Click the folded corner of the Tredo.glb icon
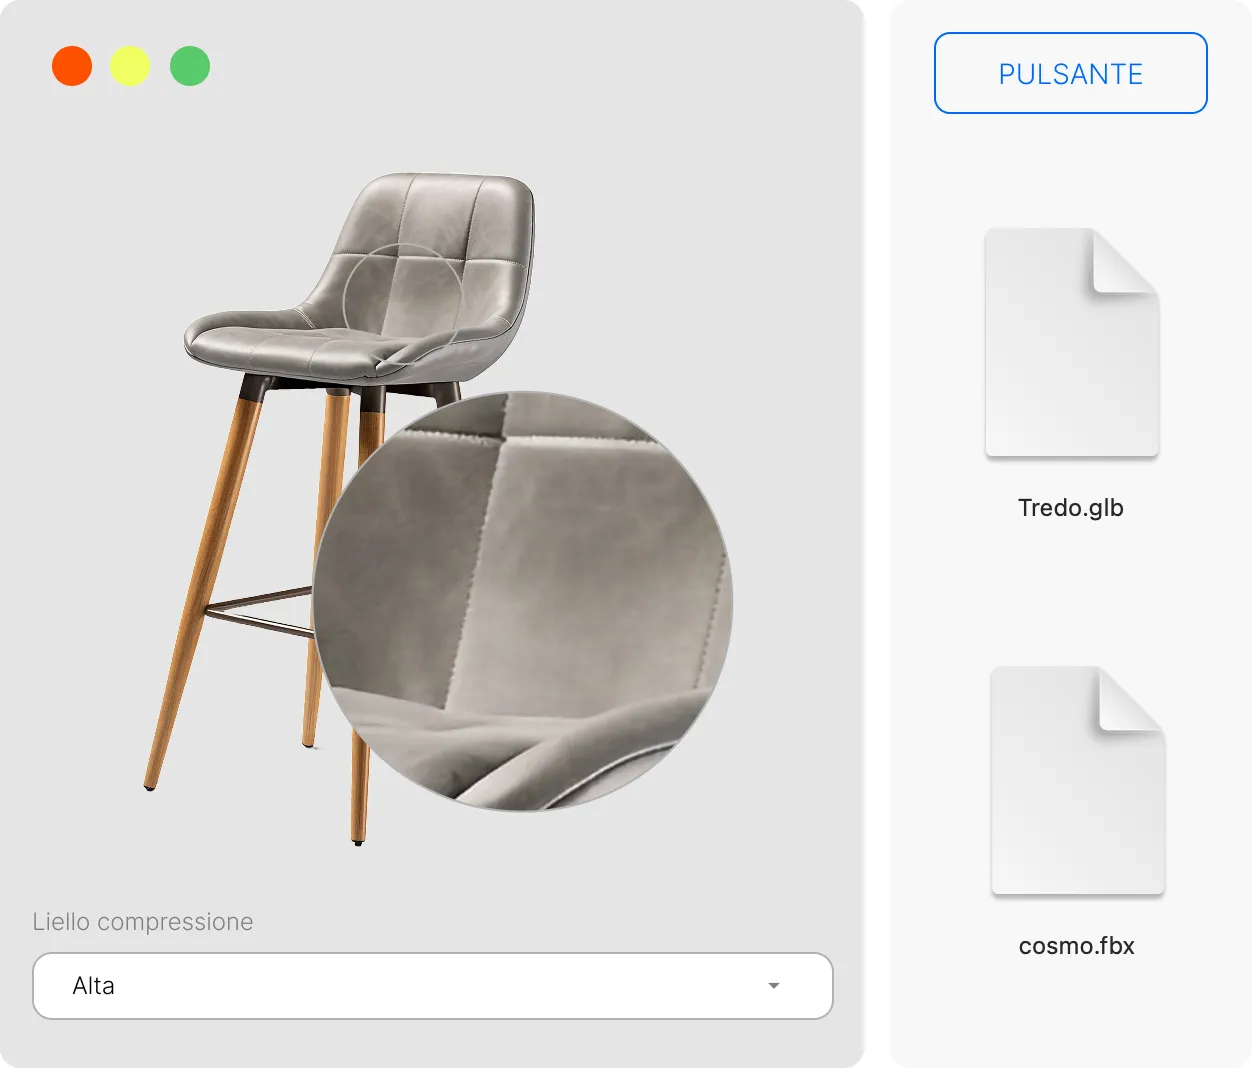1252x1068 pixels. (1126, 261)
